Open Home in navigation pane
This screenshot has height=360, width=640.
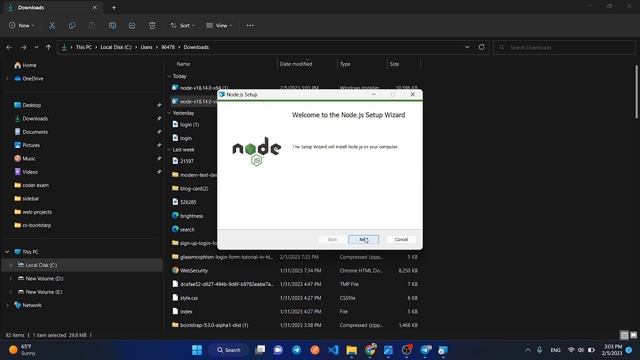pyautogui.click(x=25, y=65)
